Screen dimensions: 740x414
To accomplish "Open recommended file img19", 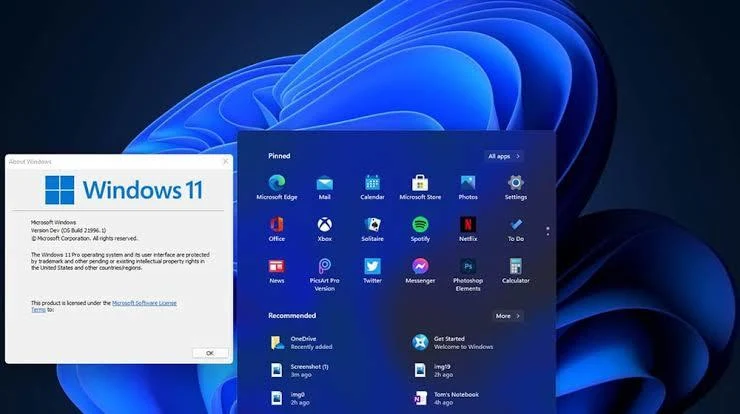I will click(x=433, y=371).
